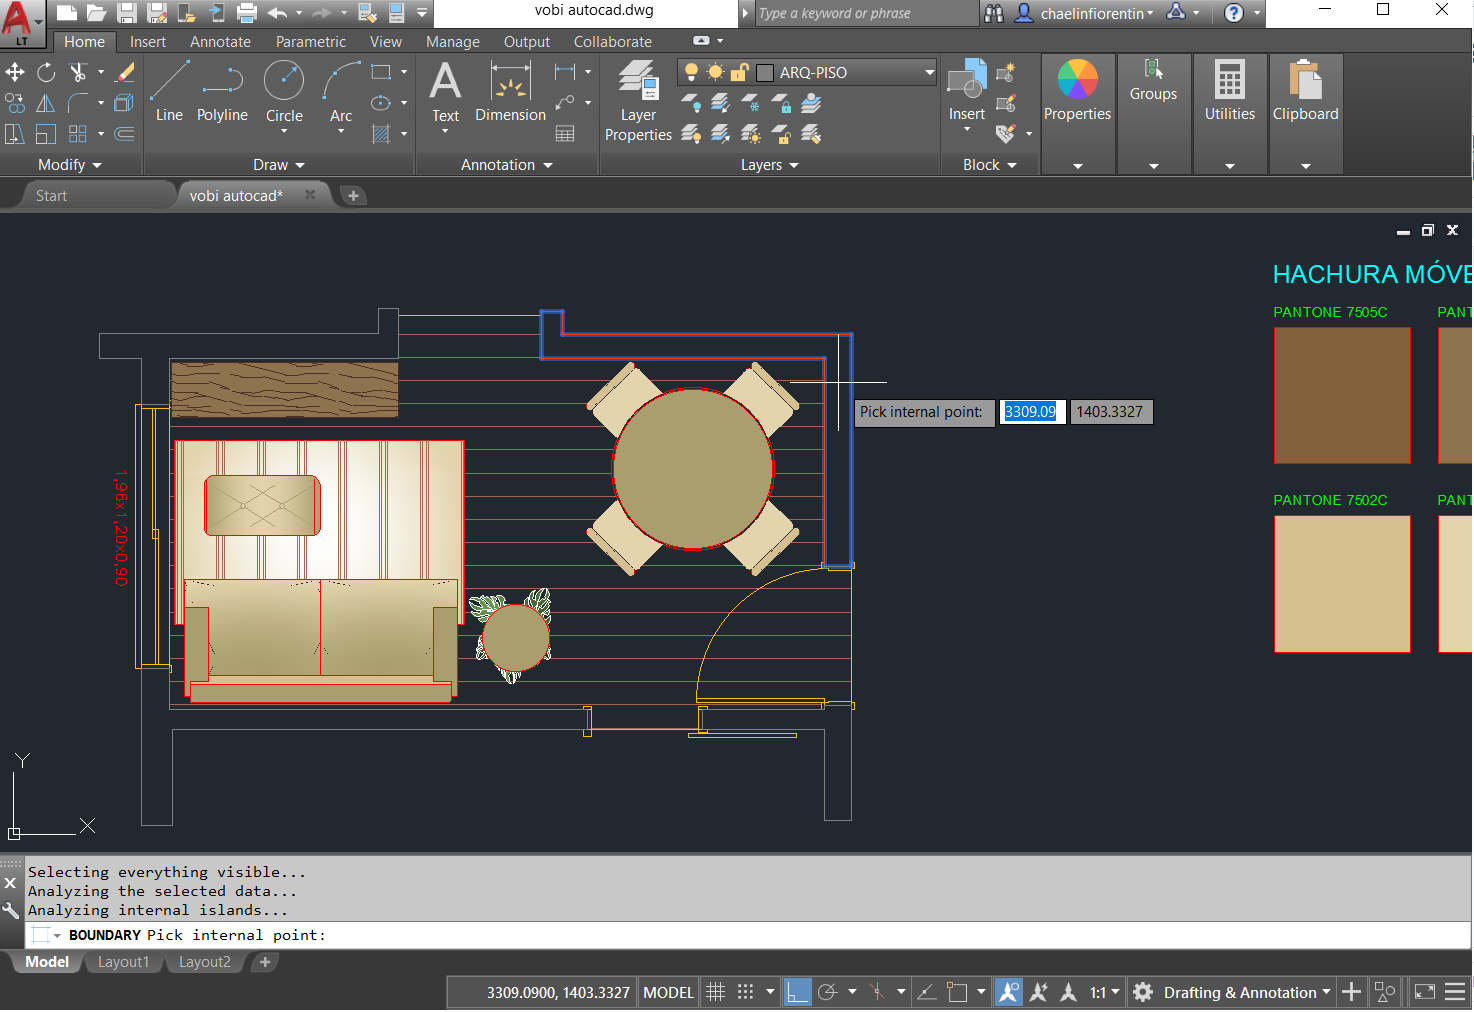Click MODEL space button in status bar
The image size is (1474, 1012).
pyautogui.click(x=668, y=992)
